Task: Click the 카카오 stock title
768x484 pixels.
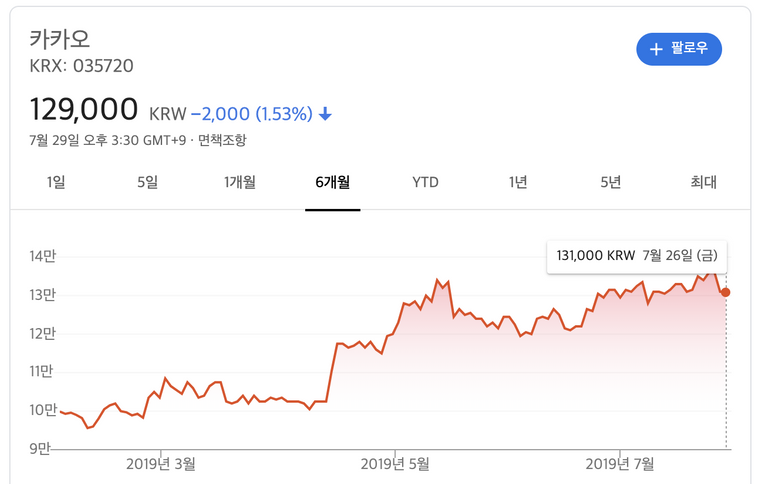Action: 60,40
